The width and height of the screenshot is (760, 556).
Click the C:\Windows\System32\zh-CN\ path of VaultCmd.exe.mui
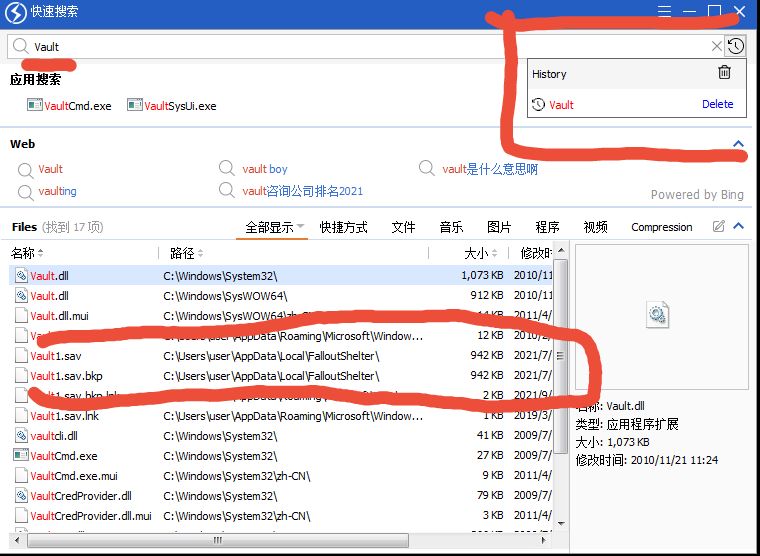237,476
